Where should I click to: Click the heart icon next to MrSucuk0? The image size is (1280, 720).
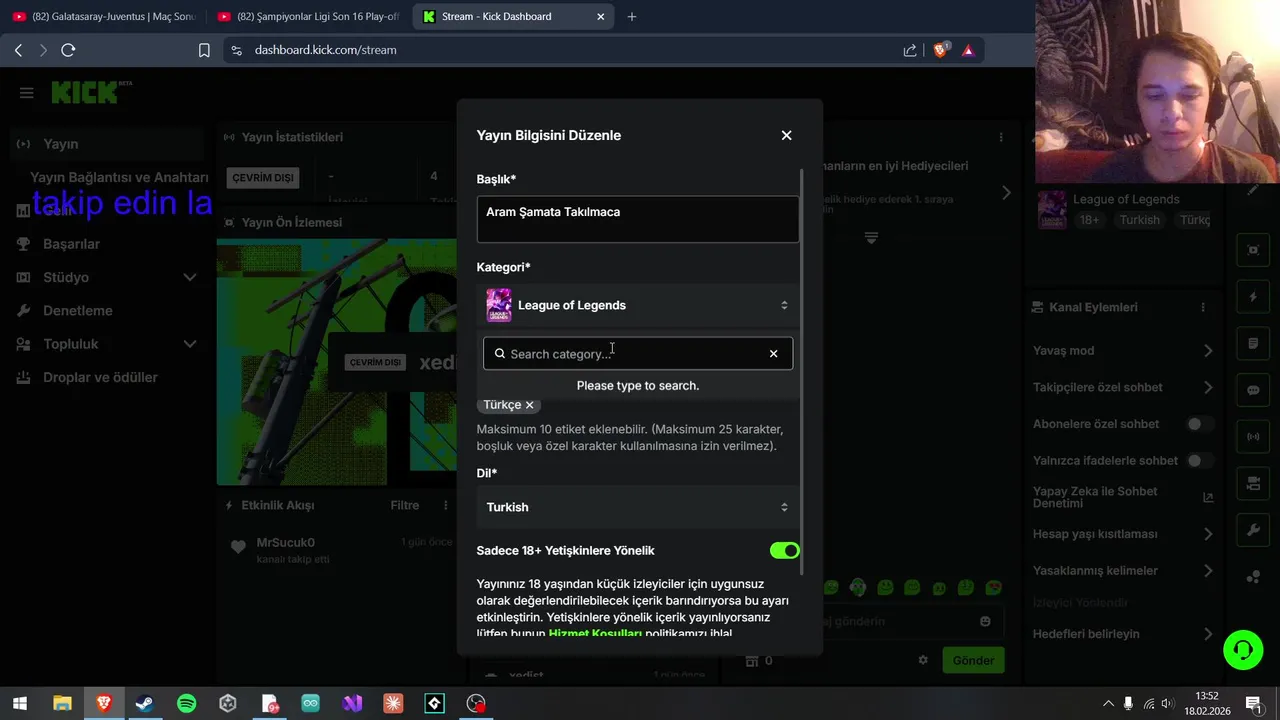238,547
